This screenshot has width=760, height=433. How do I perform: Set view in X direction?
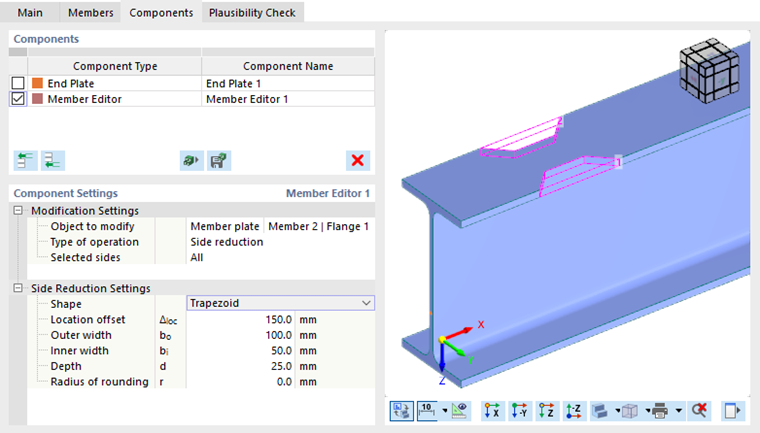(491, 411)
